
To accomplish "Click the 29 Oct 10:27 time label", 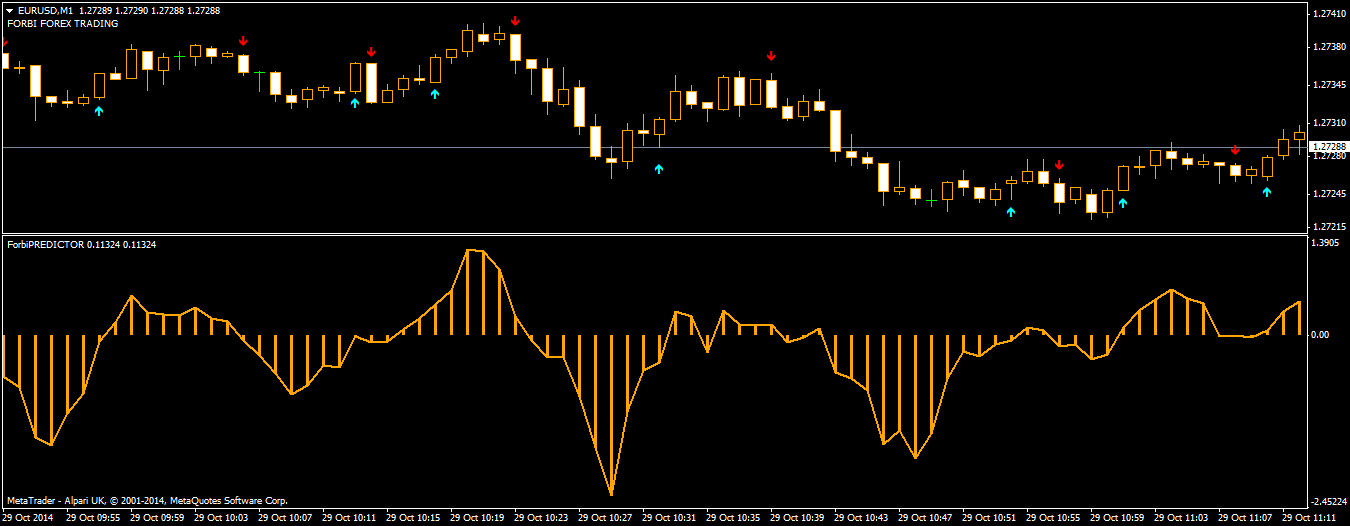I will [606, 518].
